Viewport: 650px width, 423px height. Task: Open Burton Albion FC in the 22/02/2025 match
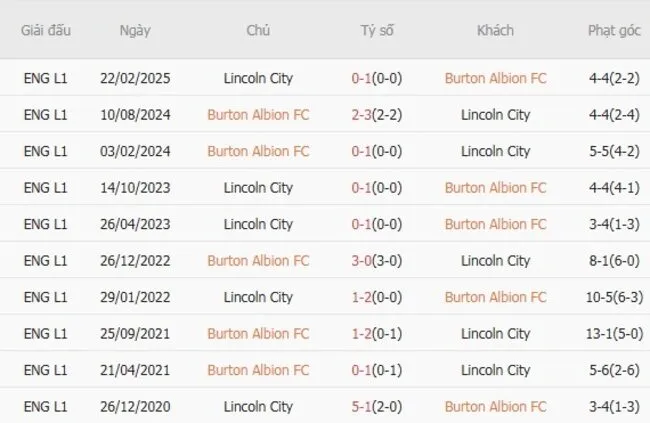click(x=495, y=78)
